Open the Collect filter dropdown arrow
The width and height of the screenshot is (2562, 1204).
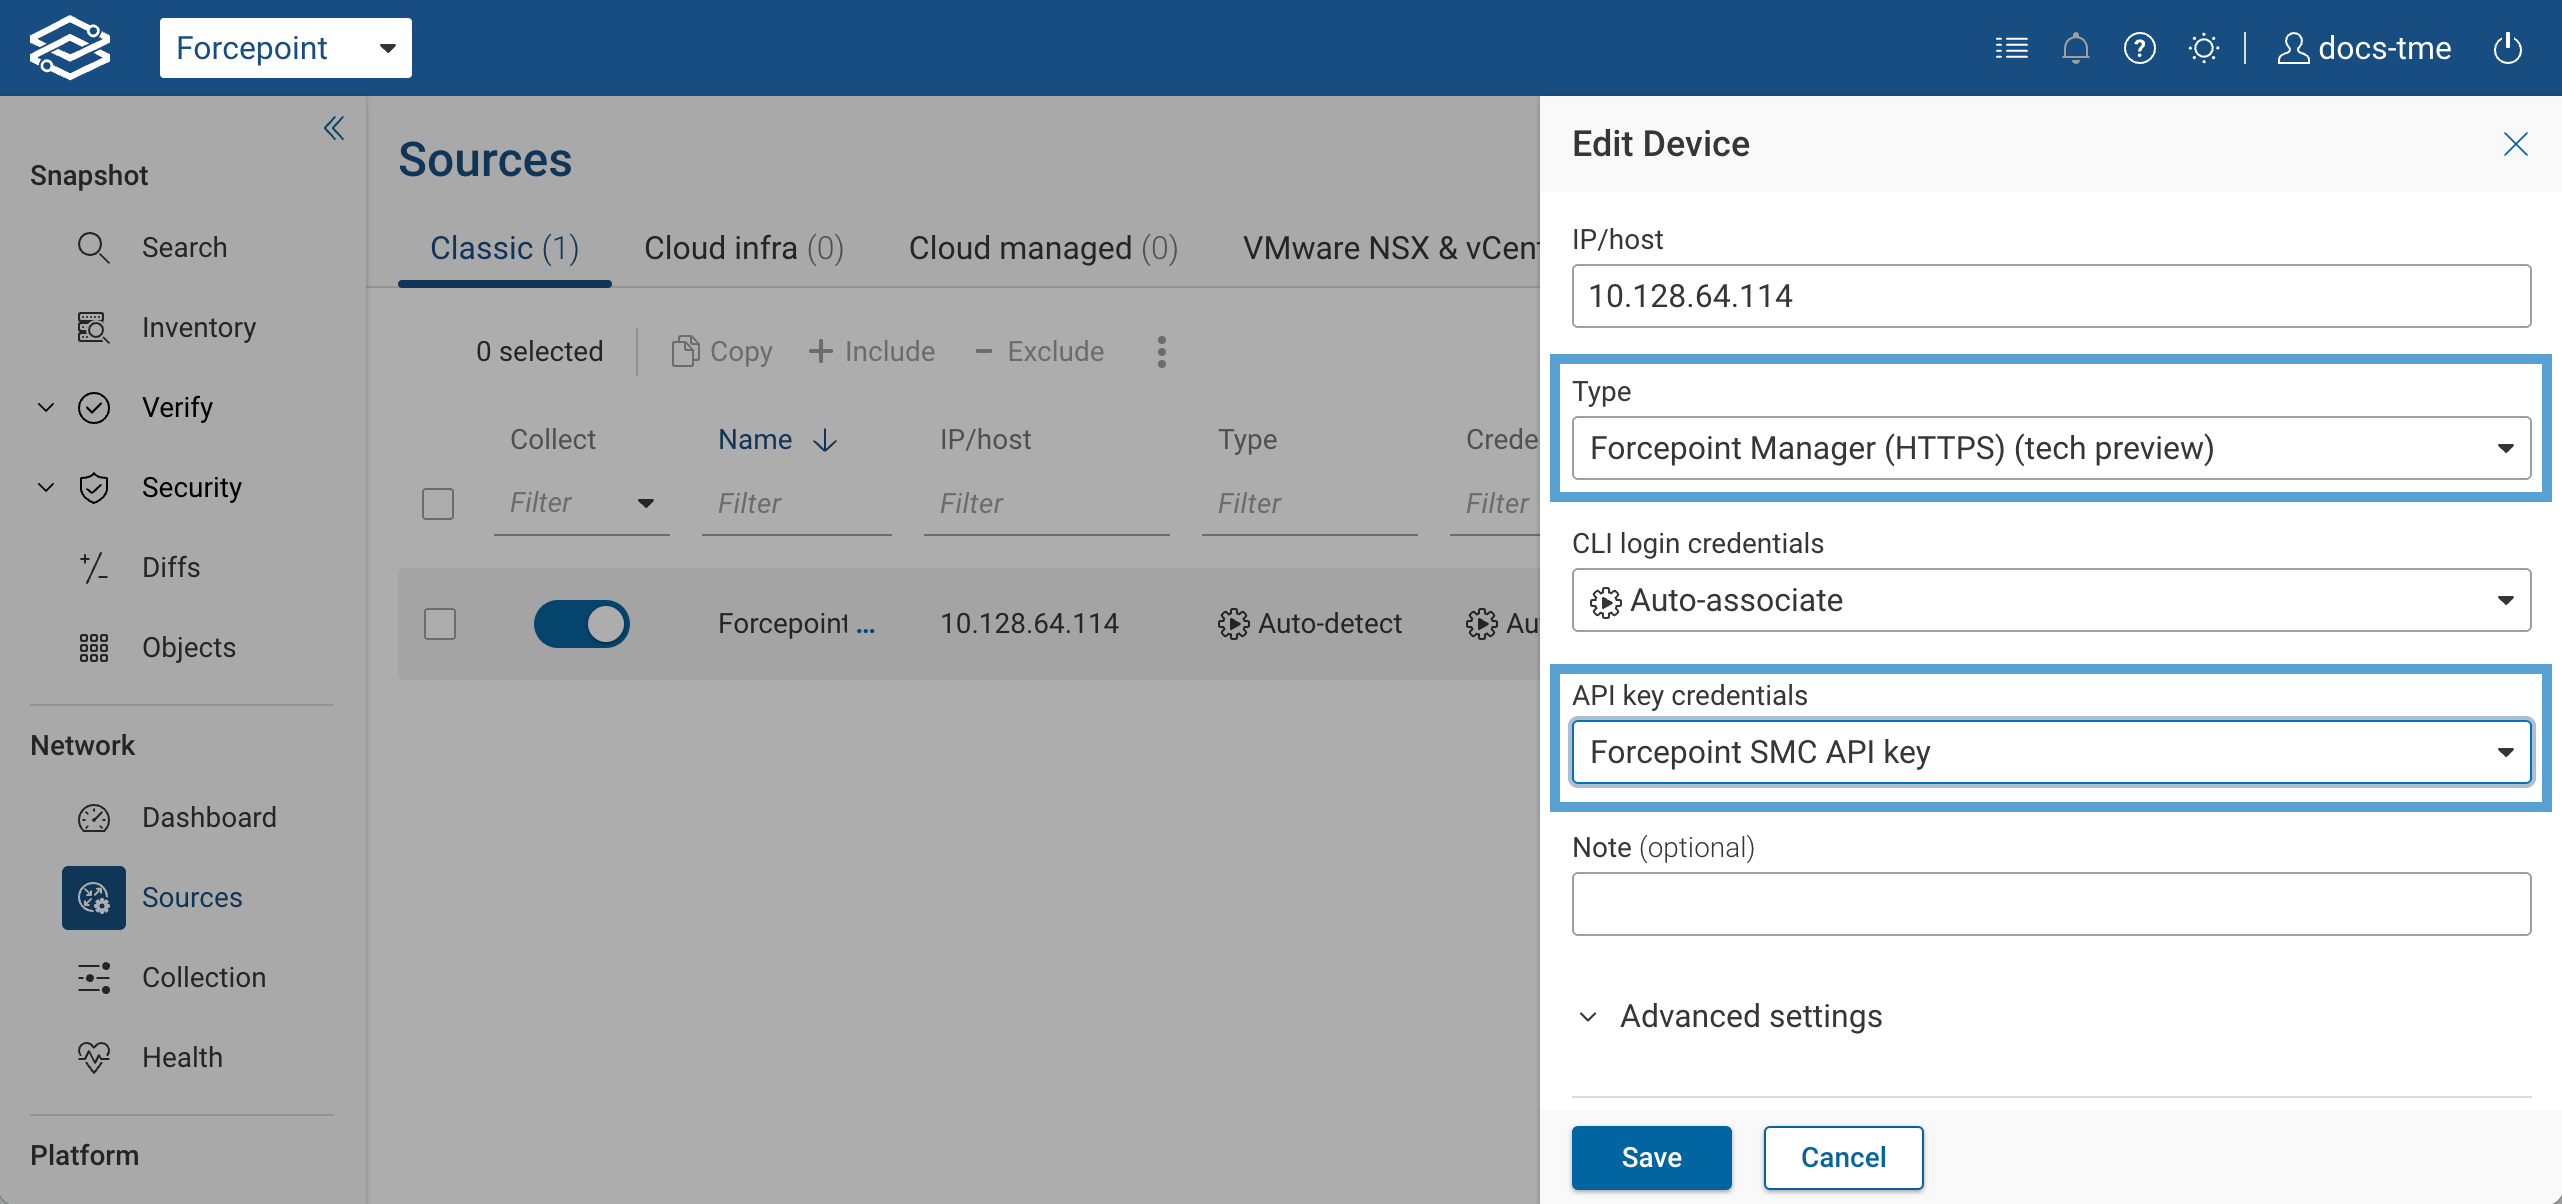[646, 504]
